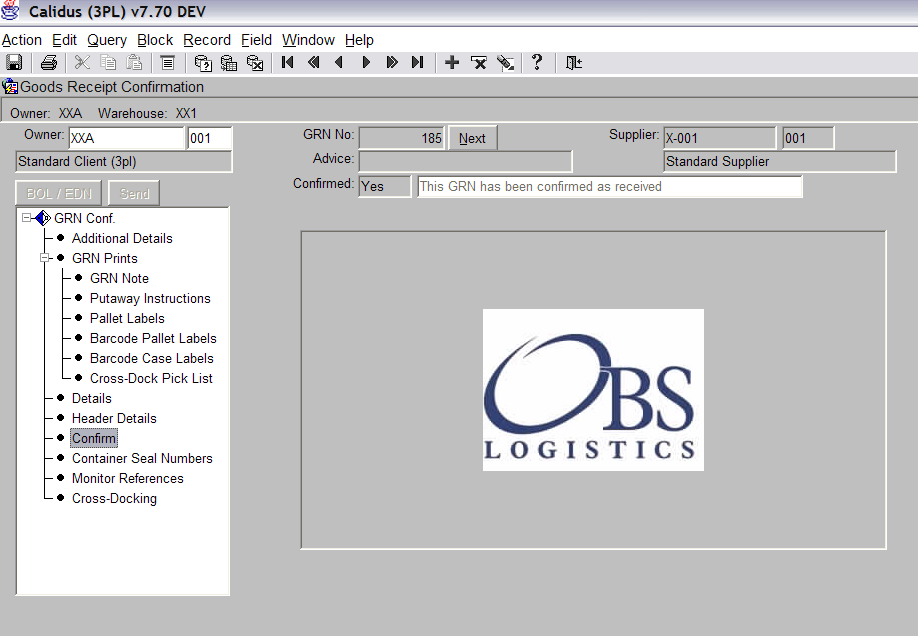Open the Action menu

click(22, 40)
